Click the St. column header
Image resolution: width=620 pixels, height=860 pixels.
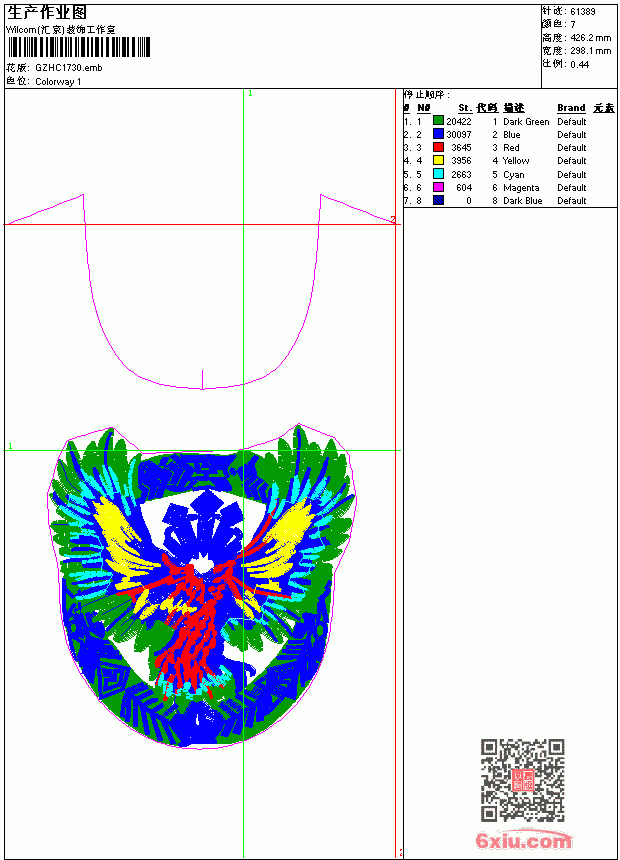point(465,108)
